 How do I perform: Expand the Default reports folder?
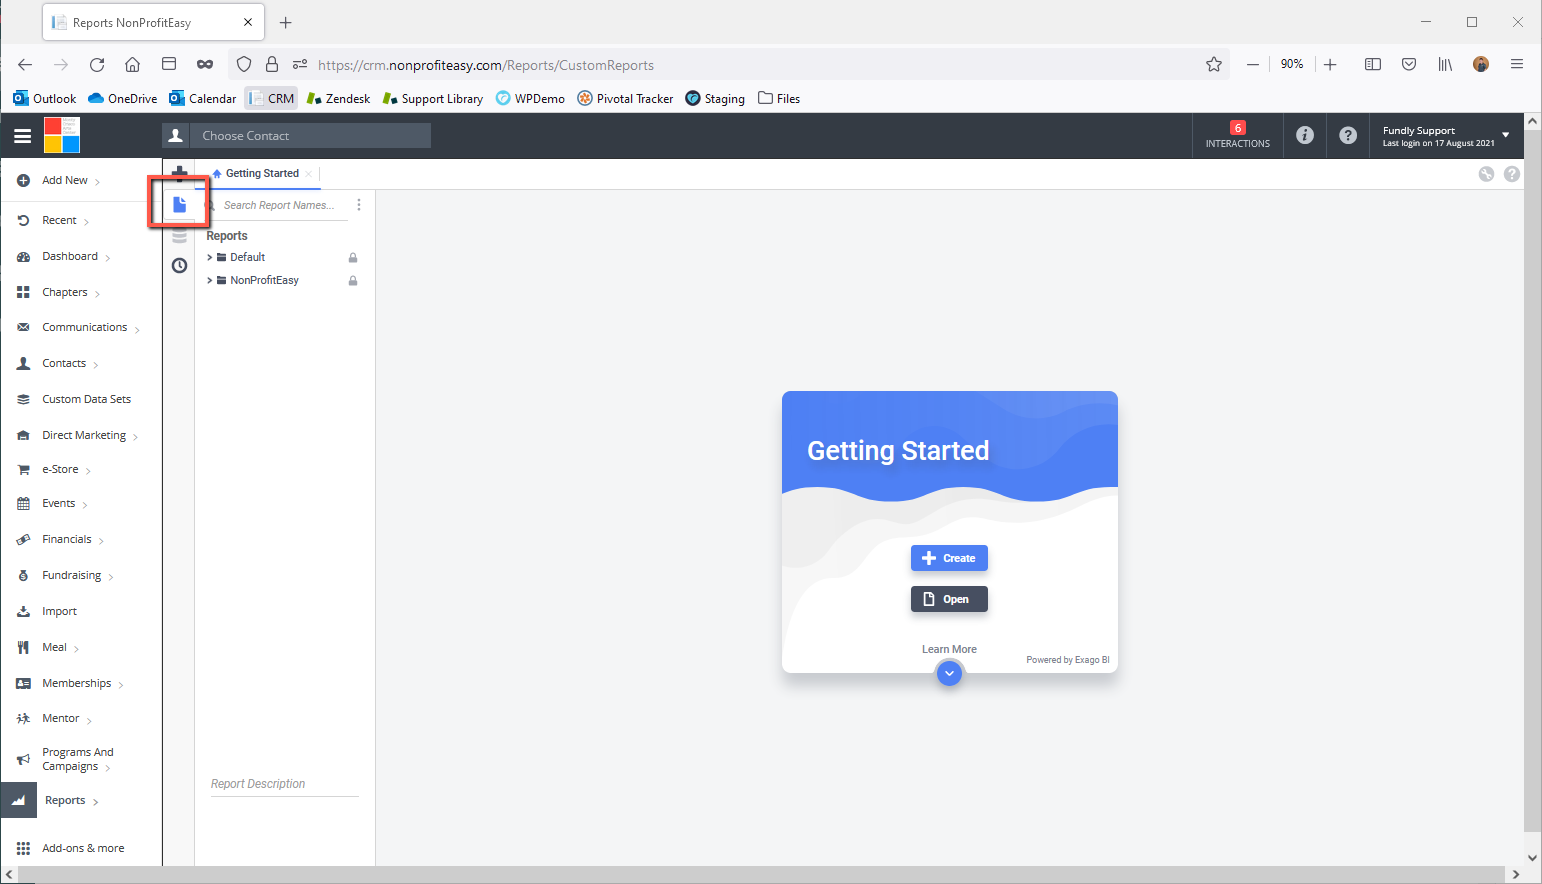pyautogui.click(x=210, y=258)
